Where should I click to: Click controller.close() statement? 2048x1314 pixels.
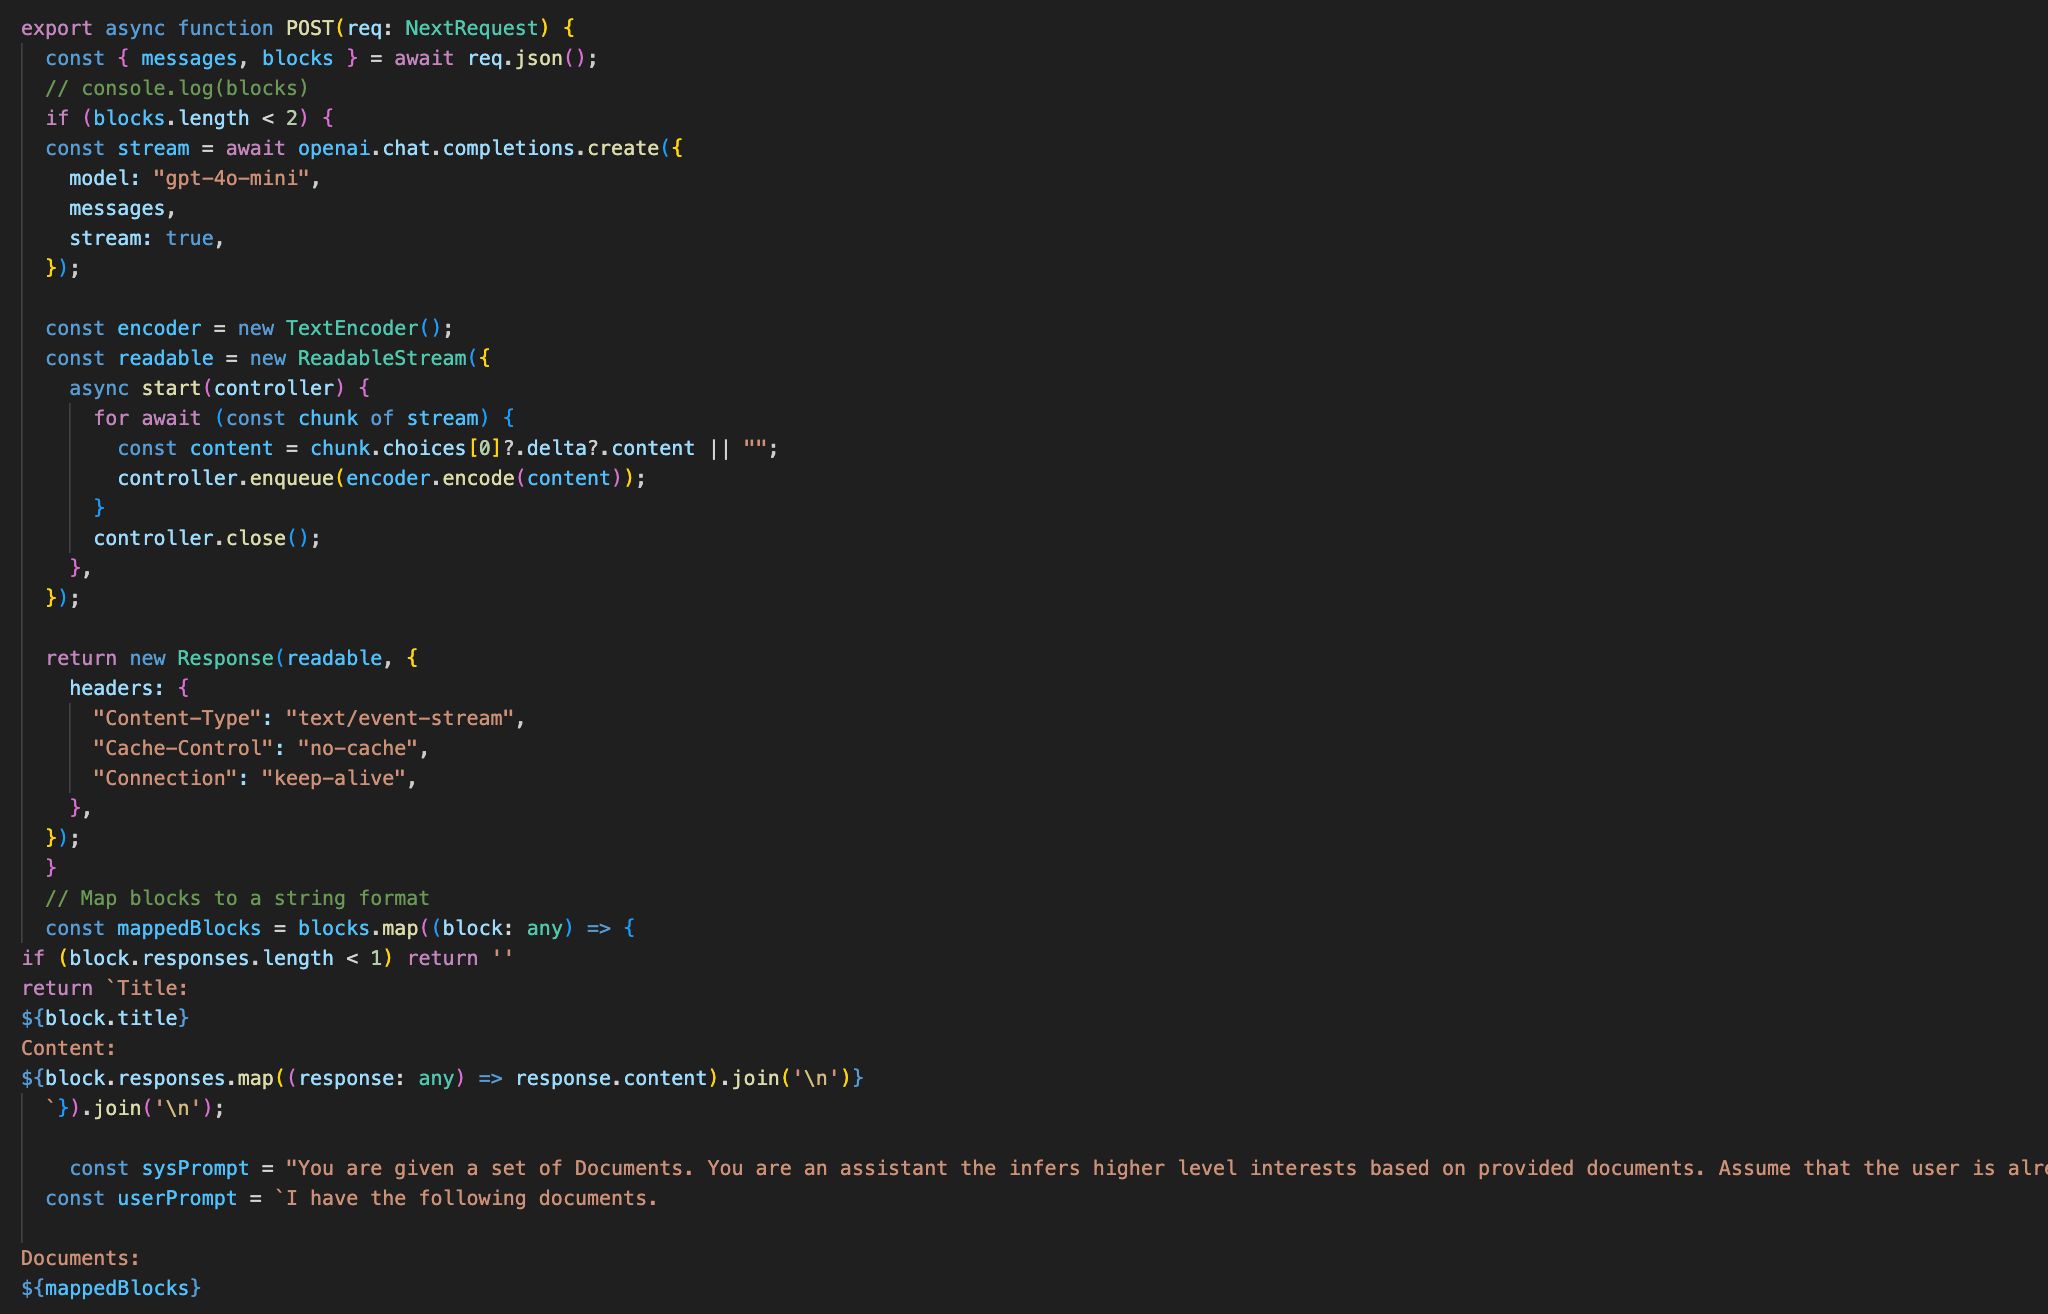[207, 538]
